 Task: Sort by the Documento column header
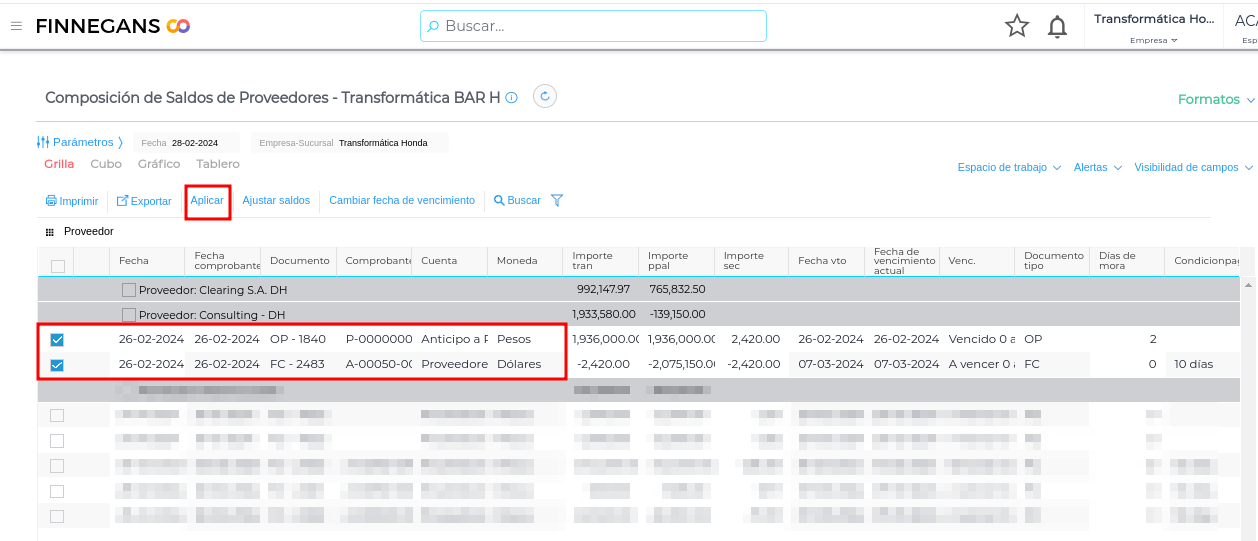pos(299,261)
